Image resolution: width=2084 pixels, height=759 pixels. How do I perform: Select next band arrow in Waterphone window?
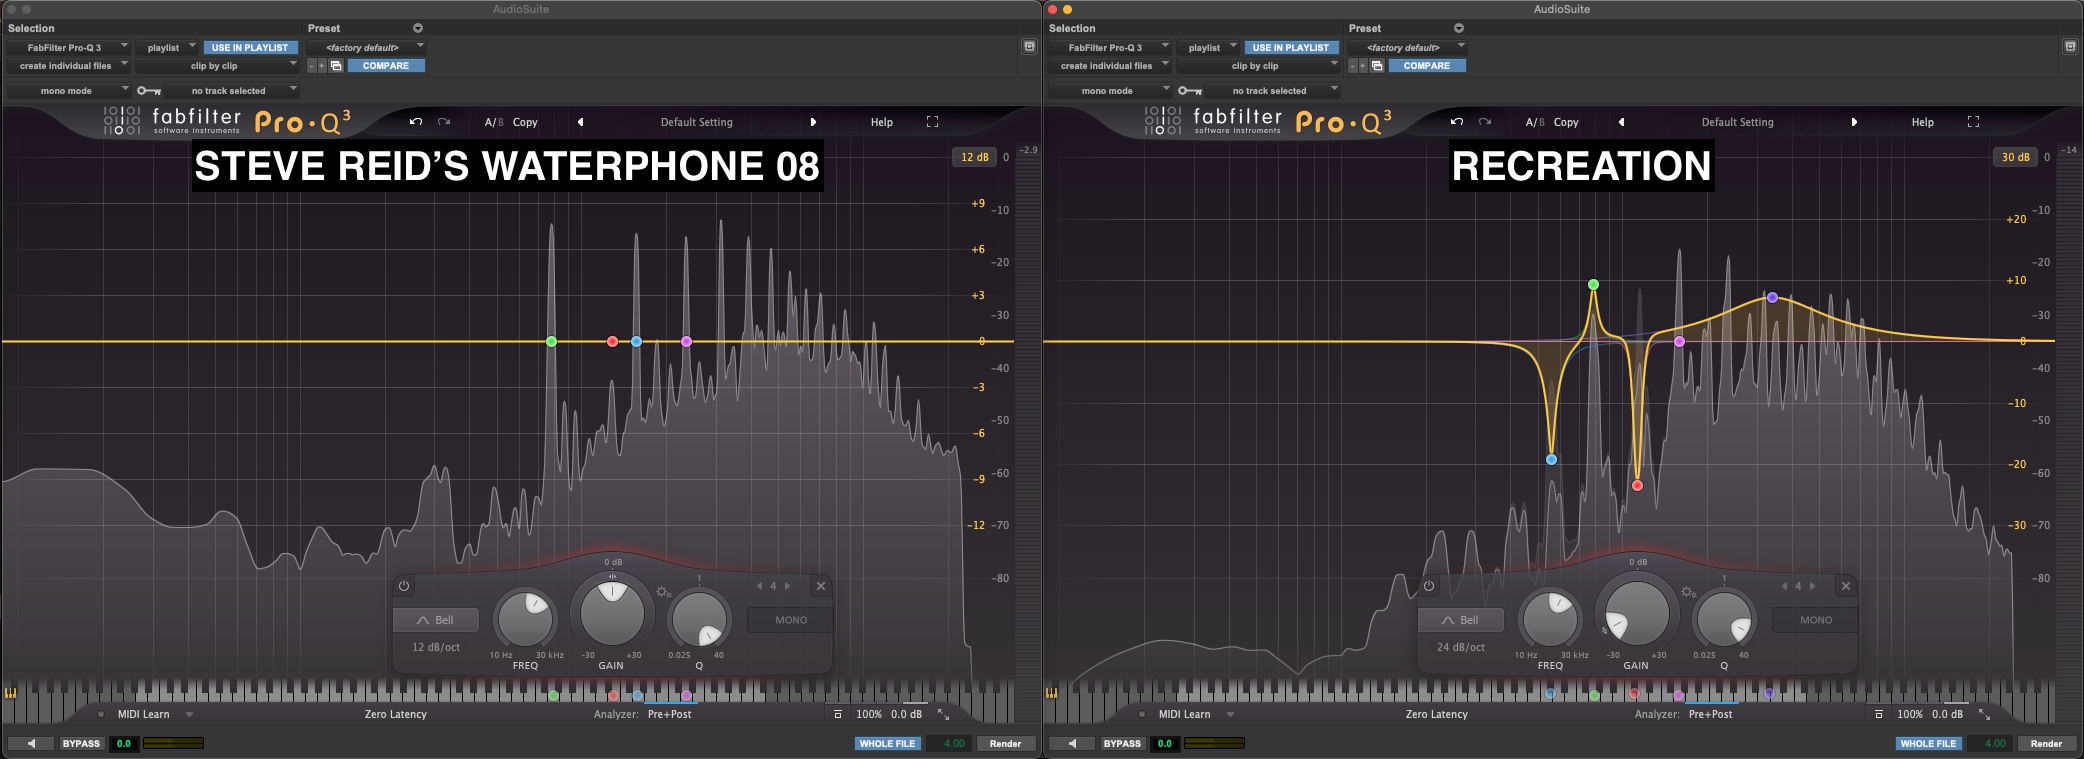(x=787, y=586)
